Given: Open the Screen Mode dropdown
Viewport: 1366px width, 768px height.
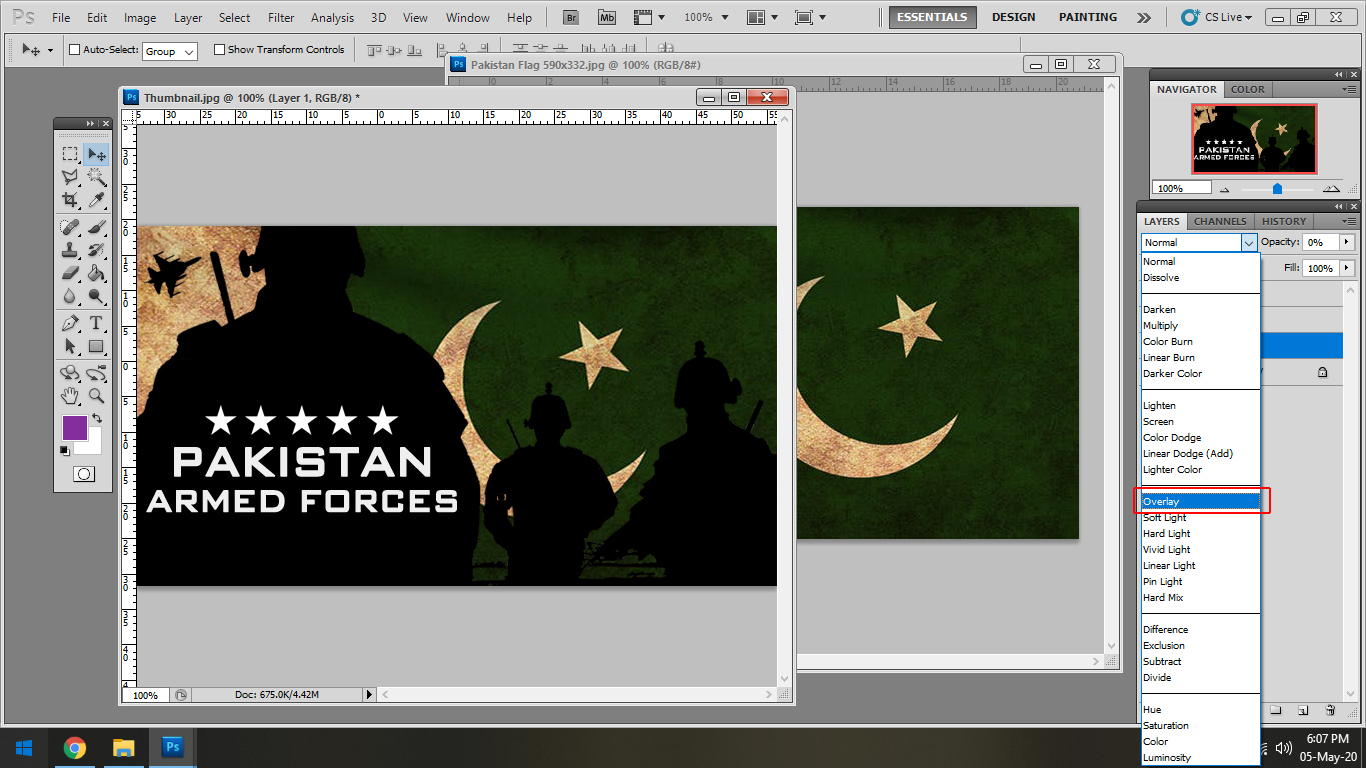Looking at the screenshot, I should (810, 17).
